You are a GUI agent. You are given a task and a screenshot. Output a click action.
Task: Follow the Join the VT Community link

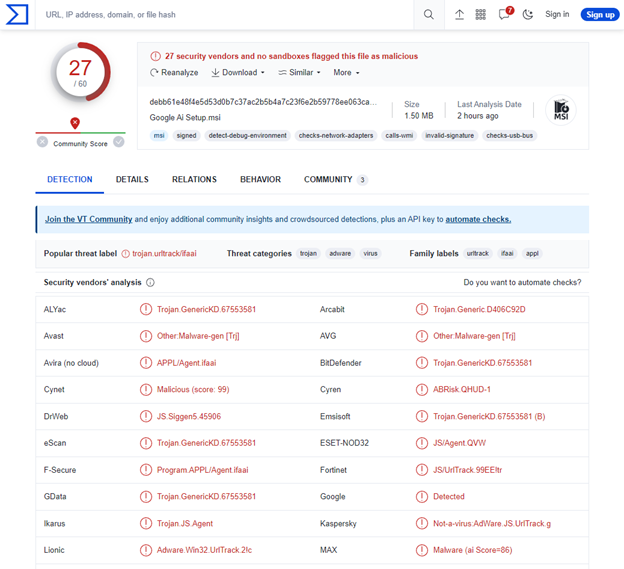pyautogui.click(x=88, y=219)
